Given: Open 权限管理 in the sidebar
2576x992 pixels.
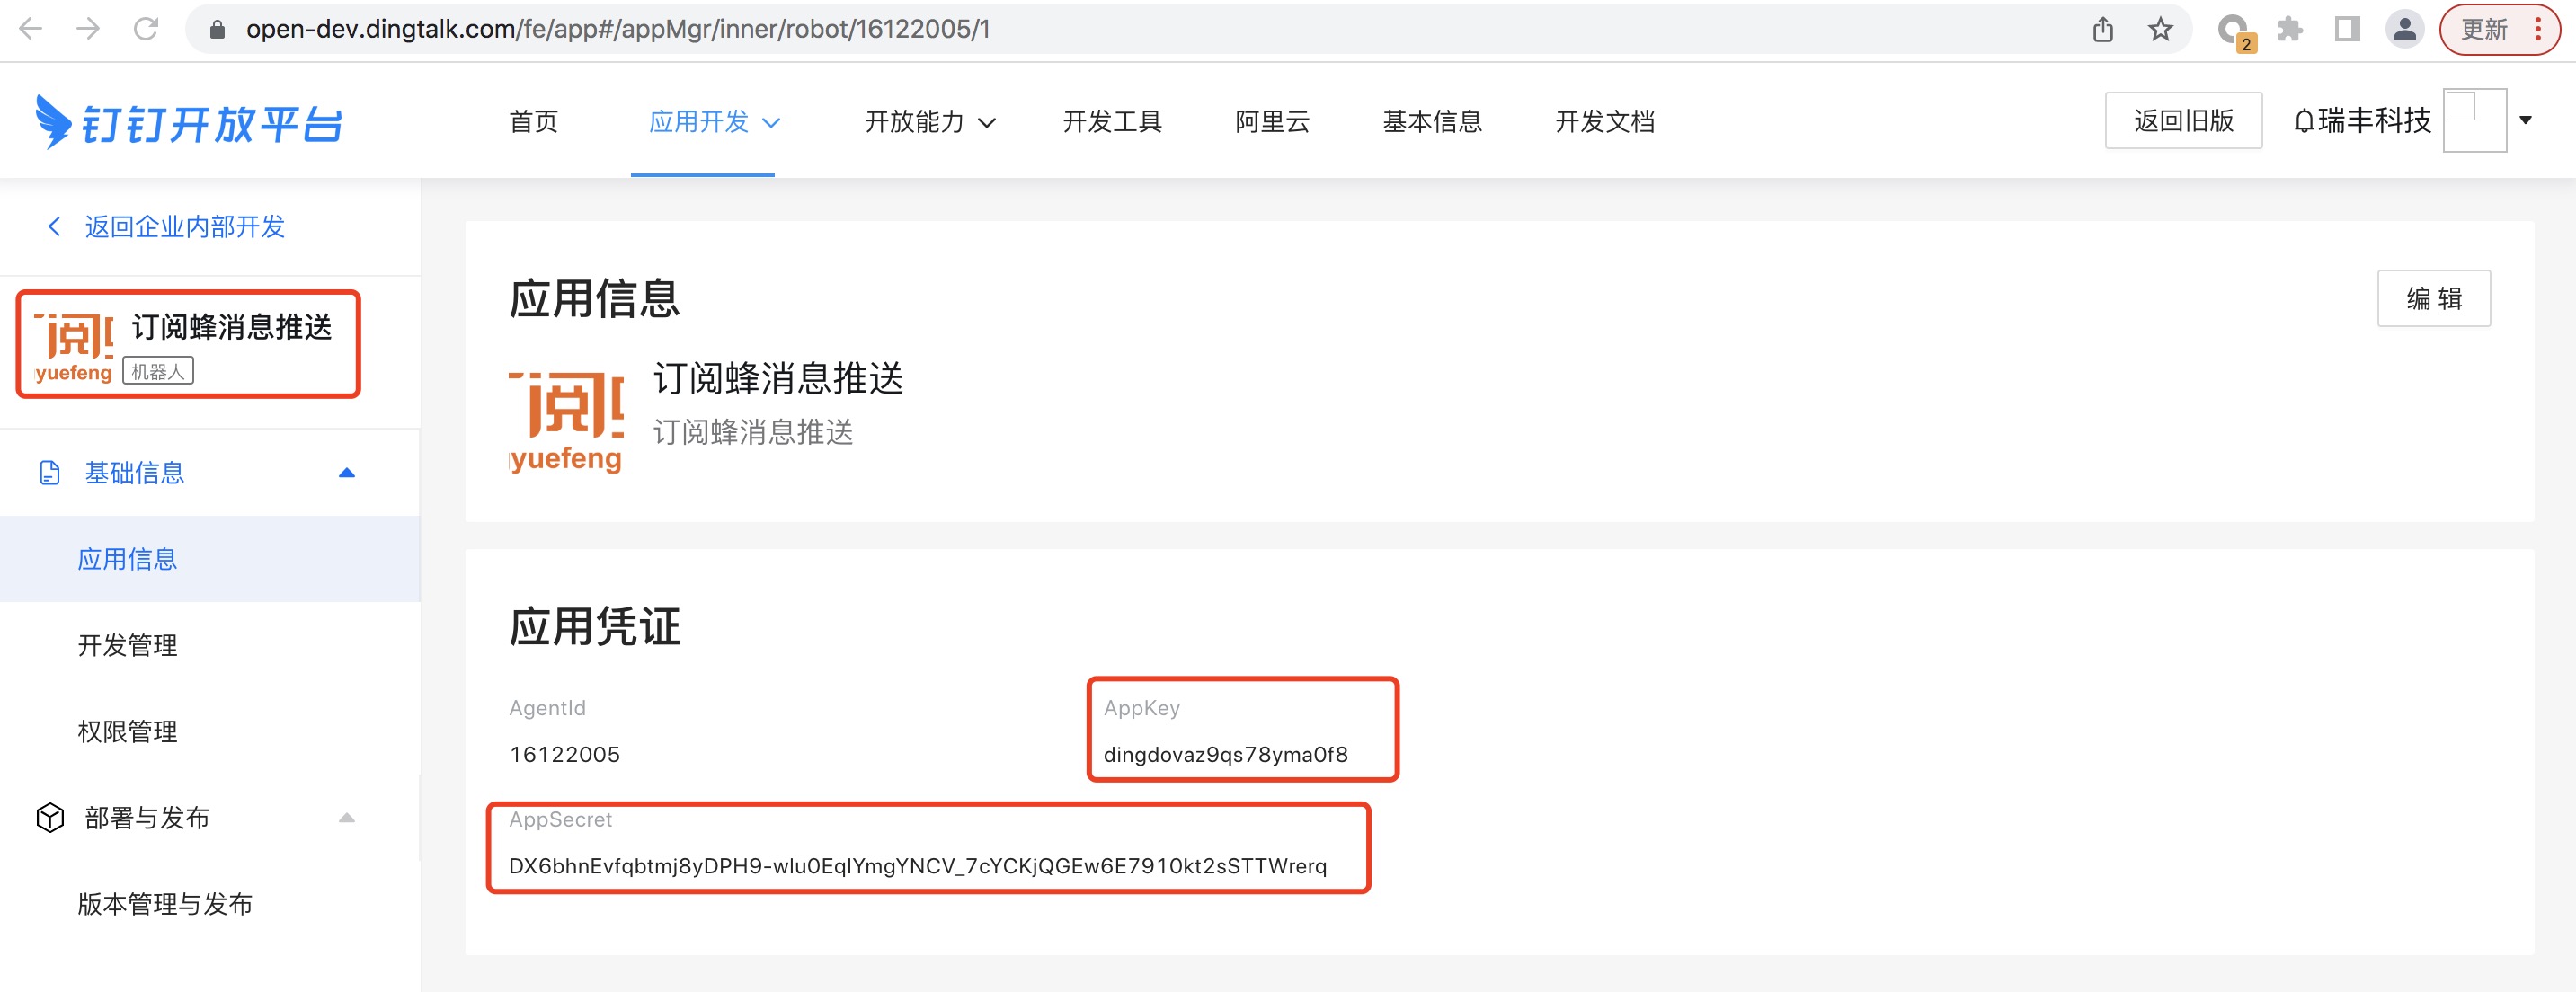Looking at the screenshot, I should pos(128,731).
